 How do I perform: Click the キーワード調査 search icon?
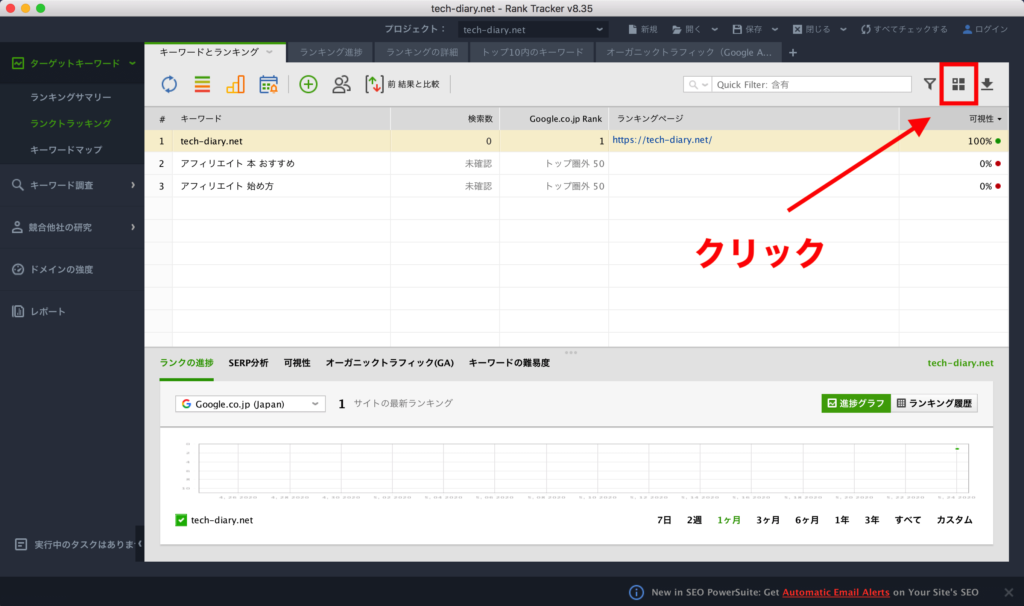pos(18,185)
